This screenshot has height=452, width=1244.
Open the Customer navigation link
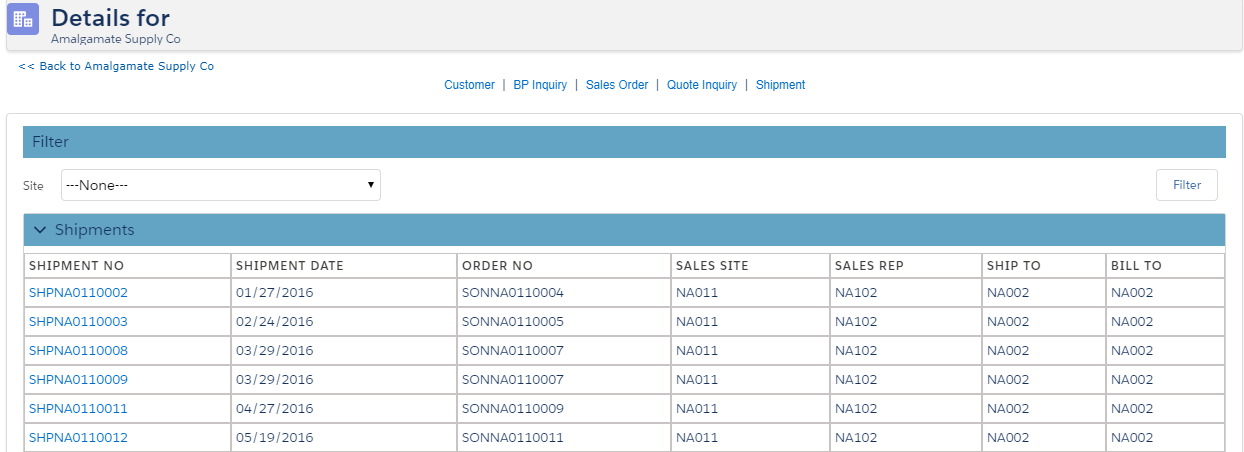tap(469, 85)
